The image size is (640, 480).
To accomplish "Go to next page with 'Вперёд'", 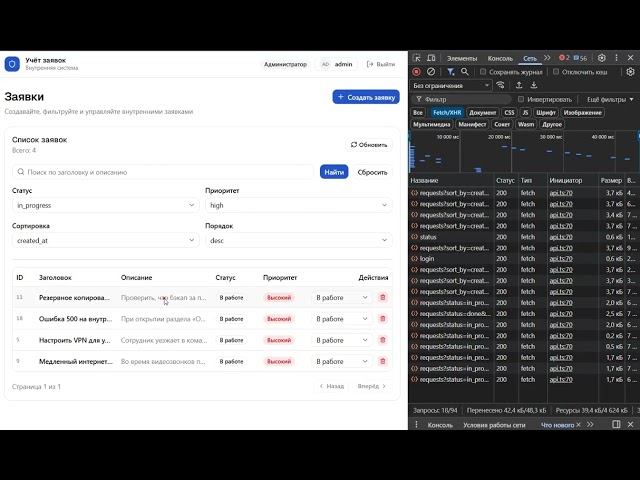I will coord(372,386).
